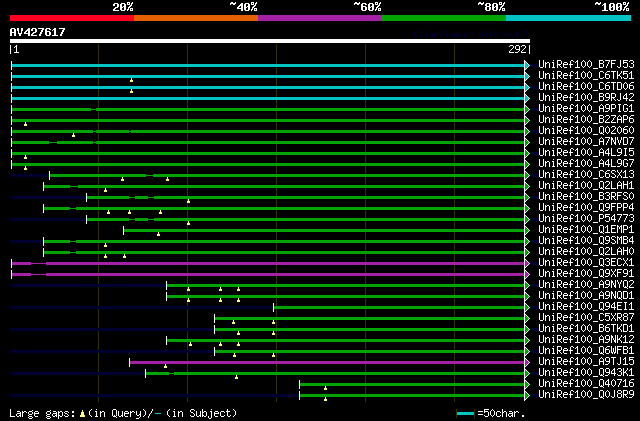Image resolution: width=640 pixels, height=421 pixels.
Task: Click the yellow gap marker under the UniRef100_Q9SMB4 bar
Action: [105, 245]
